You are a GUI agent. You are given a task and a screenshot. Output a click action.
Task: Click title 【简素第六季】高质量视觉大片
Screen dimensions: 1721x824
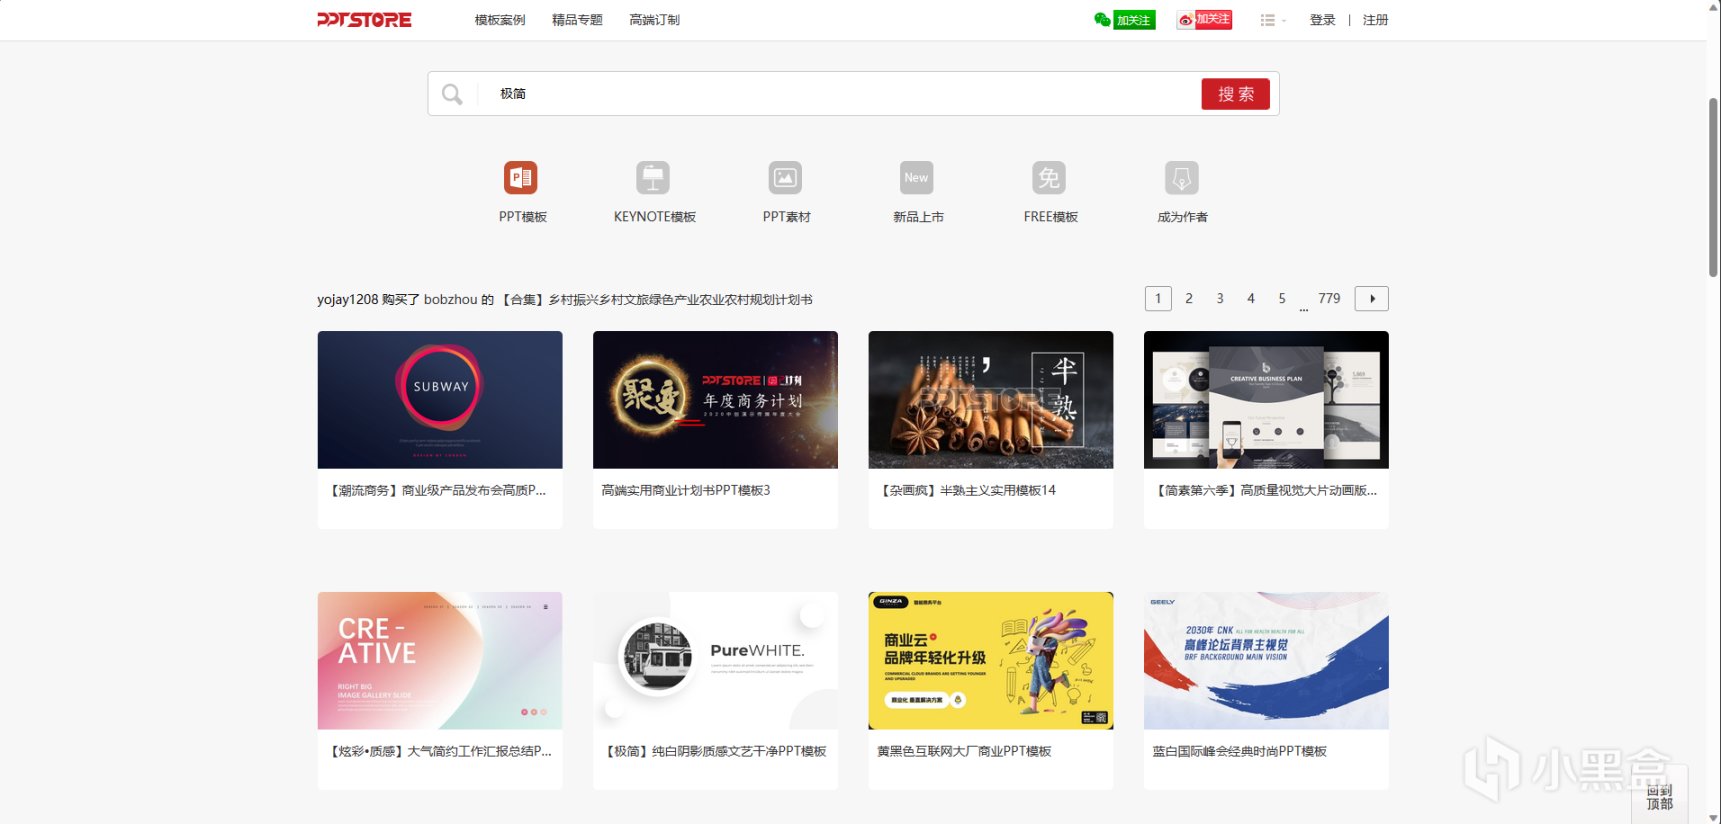(x=1266, y=491)
